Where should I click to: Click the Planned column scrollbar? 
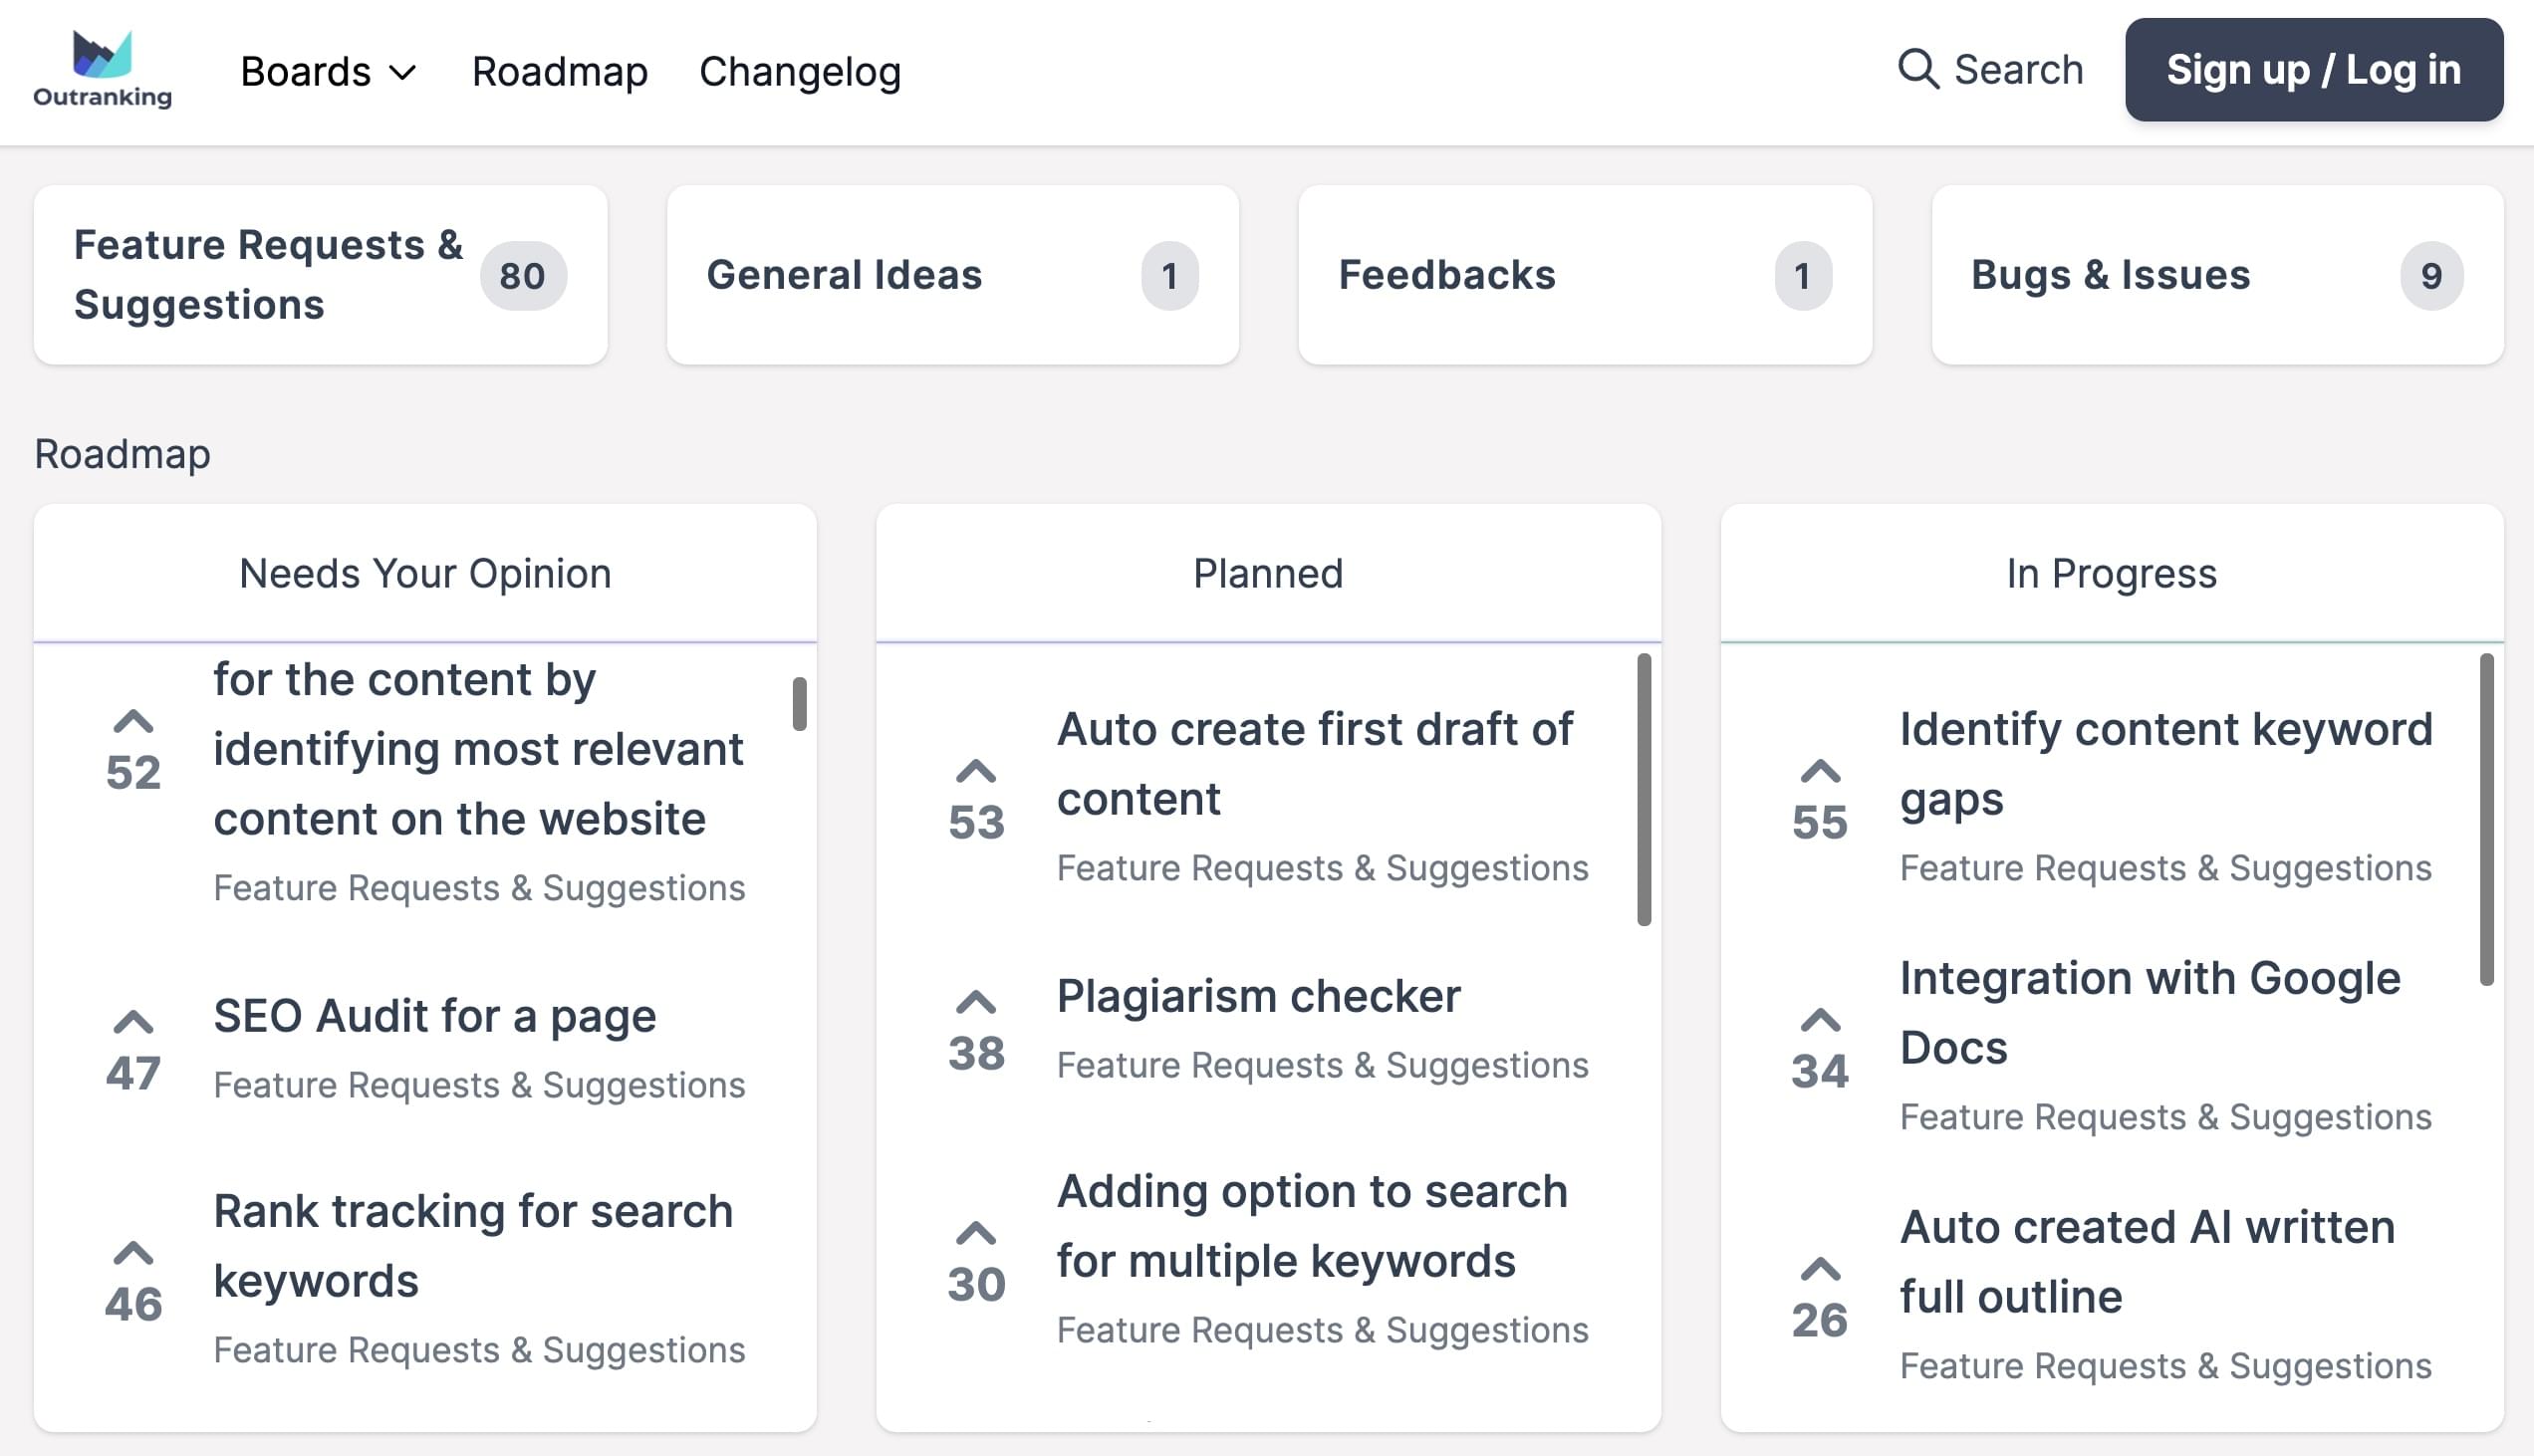tap(1643, 790)
